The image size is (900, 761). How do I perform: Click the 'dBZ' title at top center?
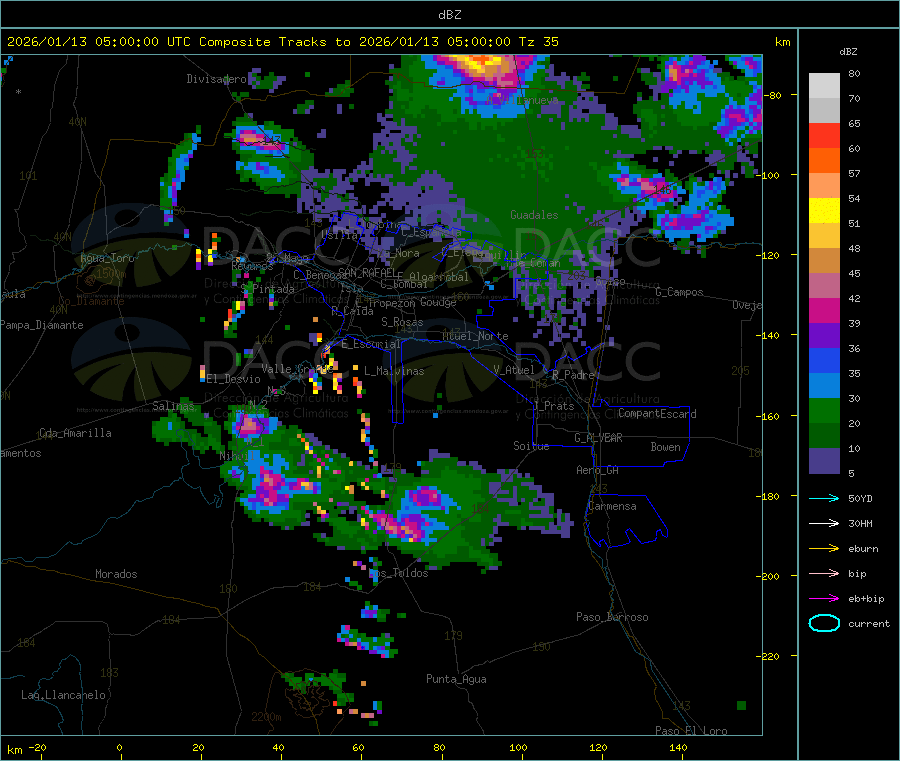(x=449, y=15)
